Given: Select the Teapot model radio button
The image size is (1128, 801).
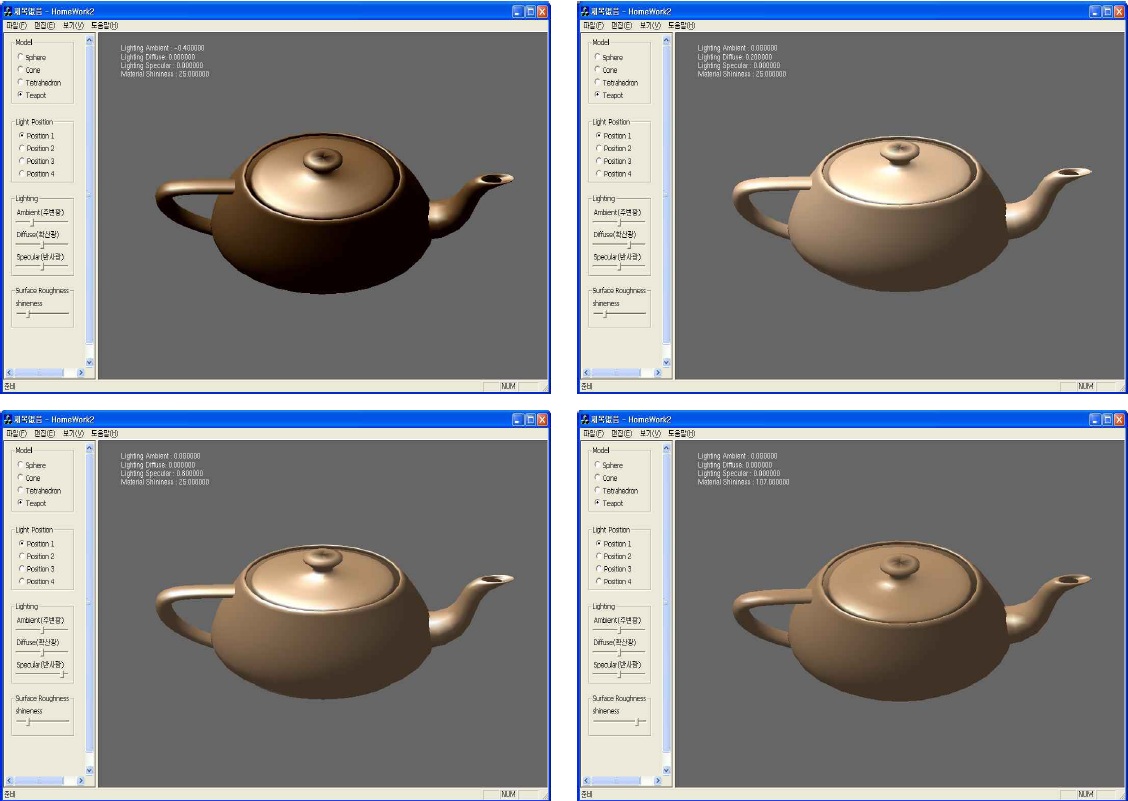Looking at the screenshot, I should pos(18,94).
